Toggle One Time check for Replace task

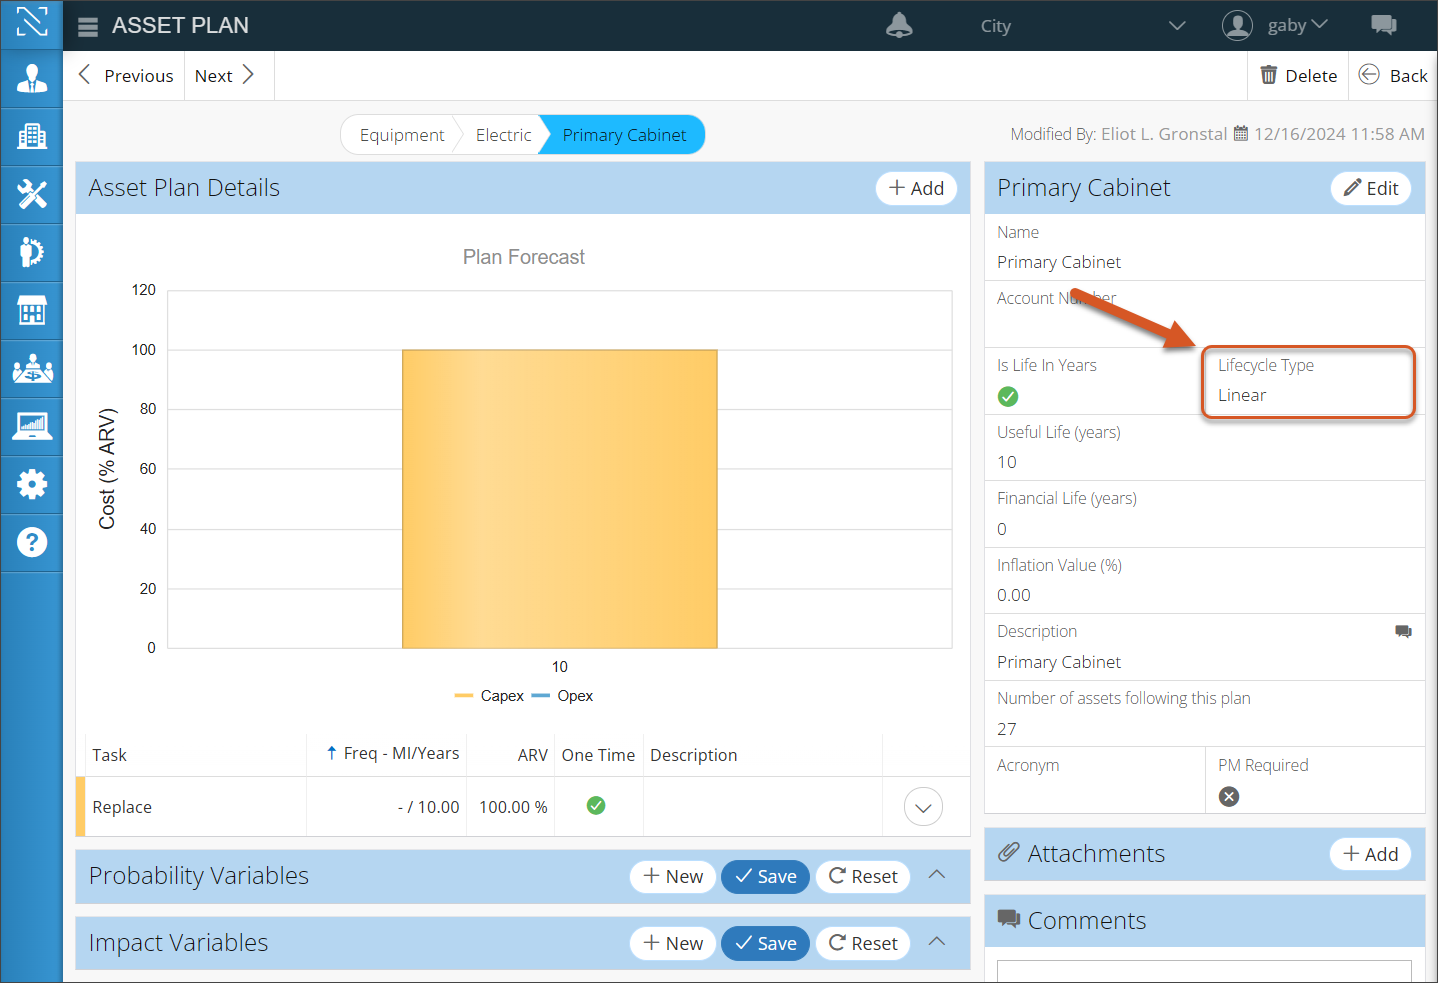596,806
